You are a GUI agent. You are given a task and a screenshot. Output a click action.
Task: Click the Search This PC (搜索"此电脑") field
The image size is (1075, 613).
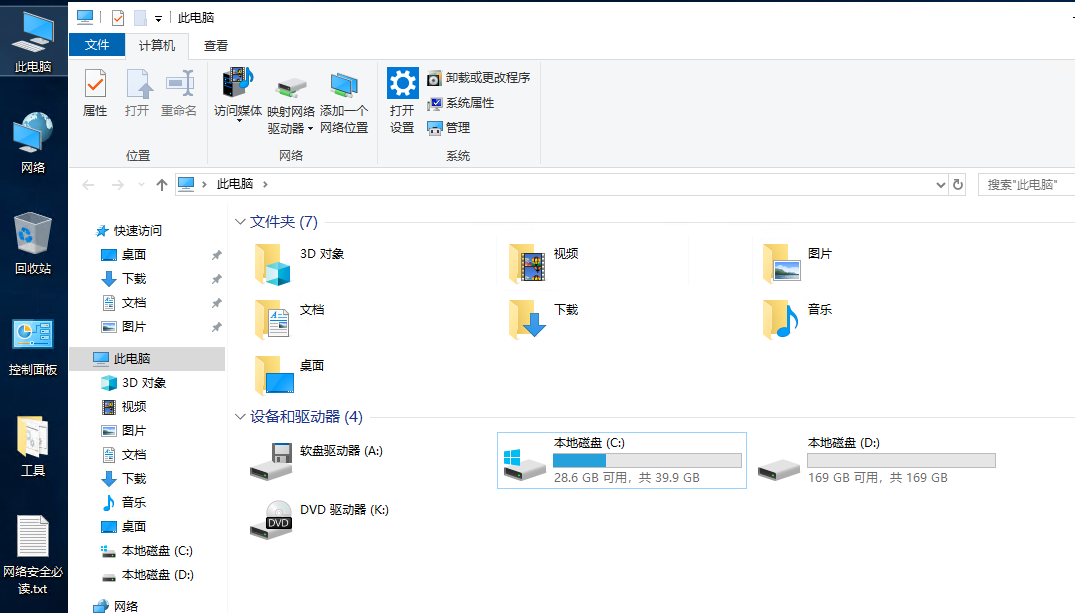pos(1027,185)
